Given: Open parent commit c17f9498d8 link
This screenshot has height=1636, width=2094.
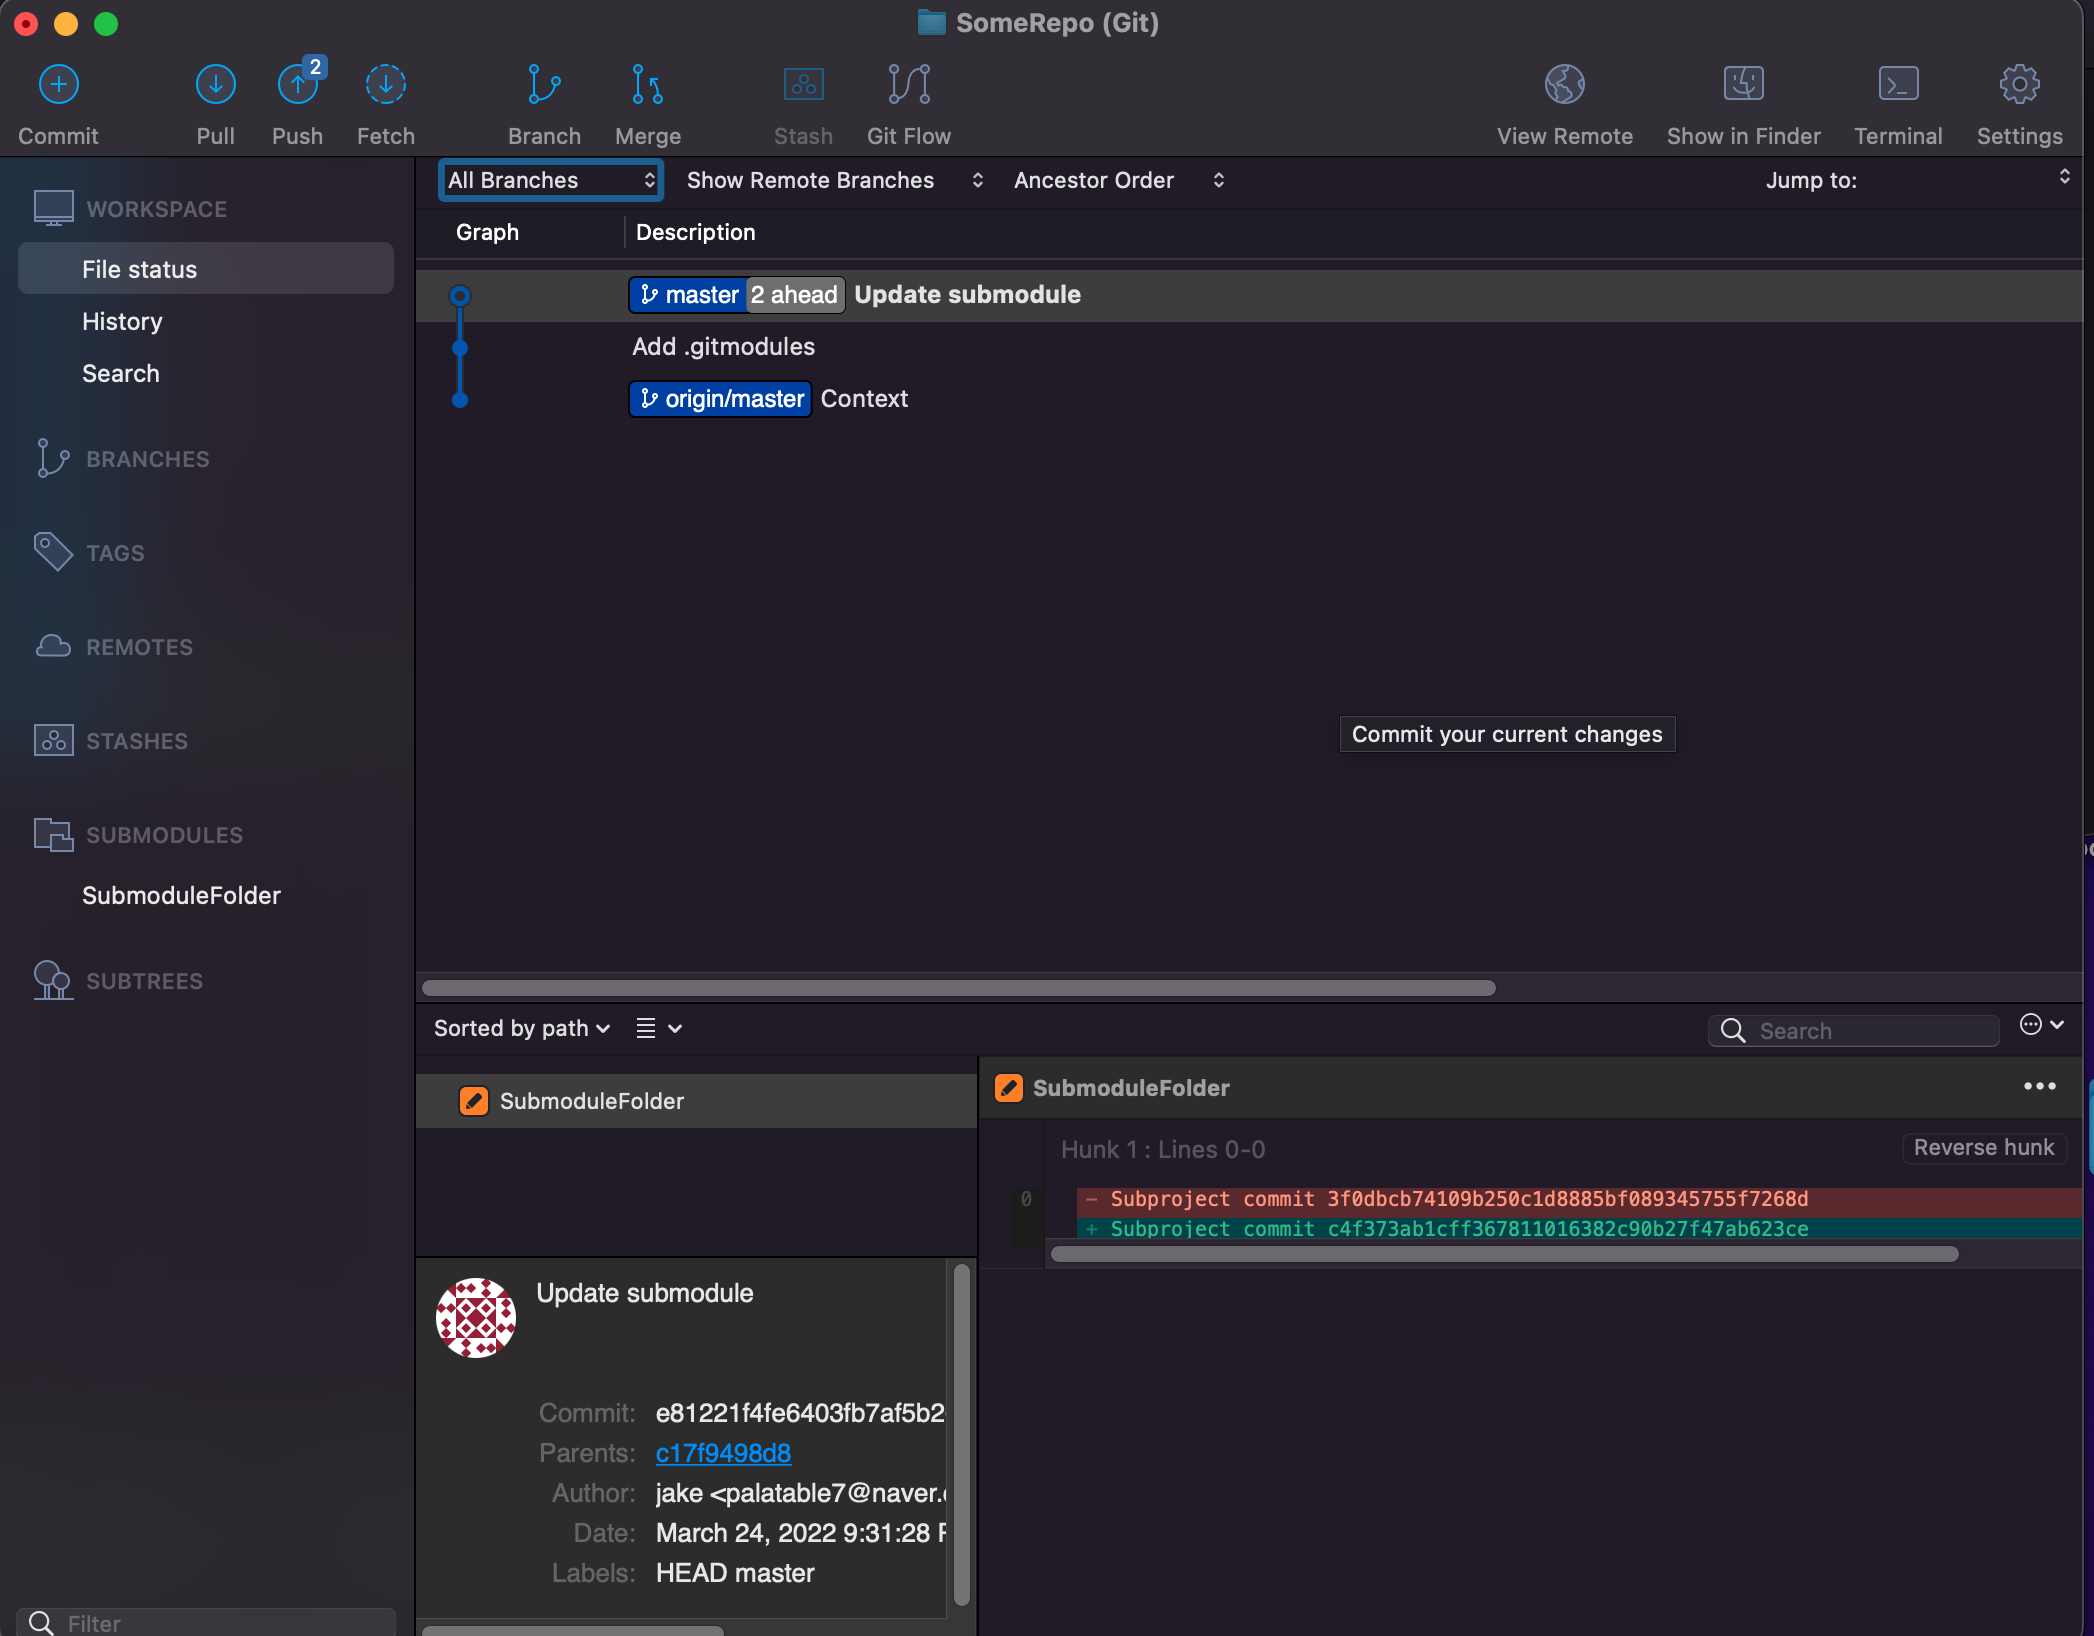Looking at the screenshot, I should (723, 1452).
